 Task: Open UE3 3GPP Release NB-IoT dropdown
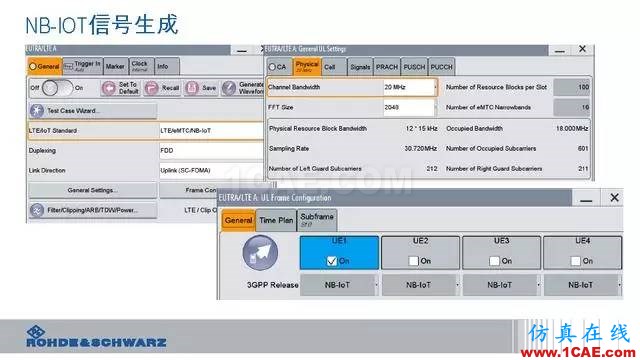[x=502, y=285]
